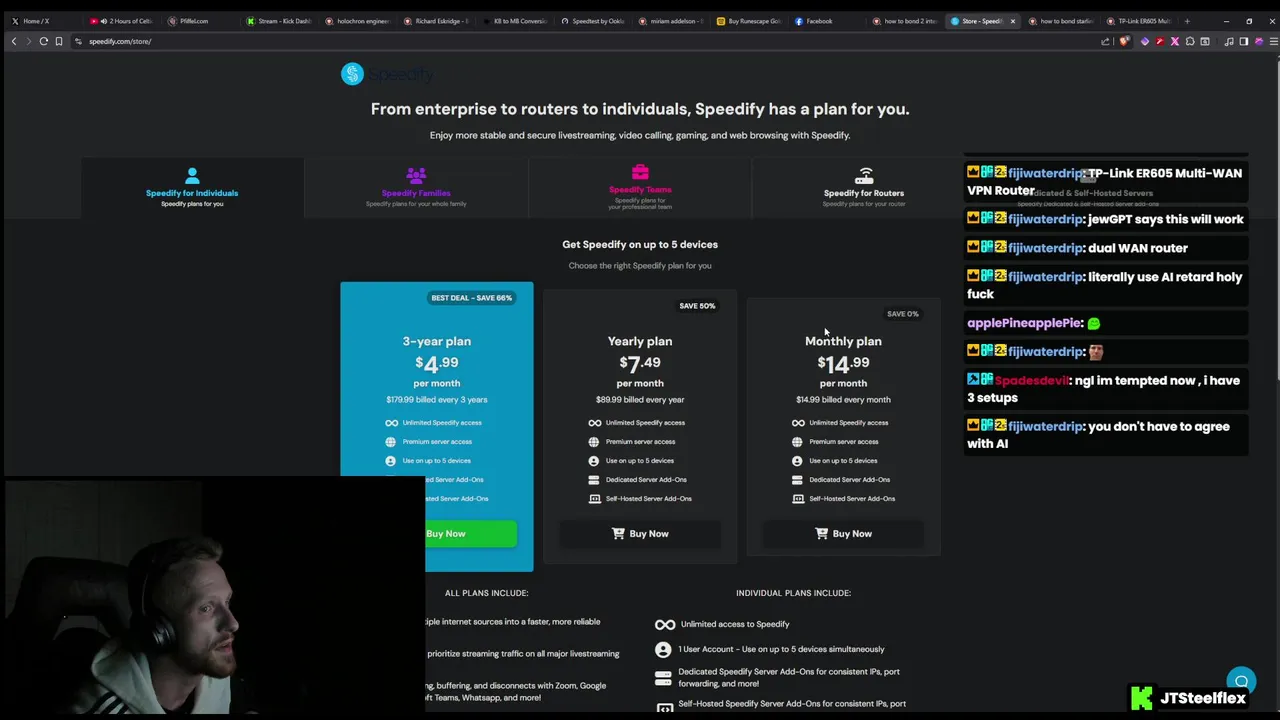Screen dimensions: 1280x720
Task: Click the Families group icon
Action: (x=416, y=176)
